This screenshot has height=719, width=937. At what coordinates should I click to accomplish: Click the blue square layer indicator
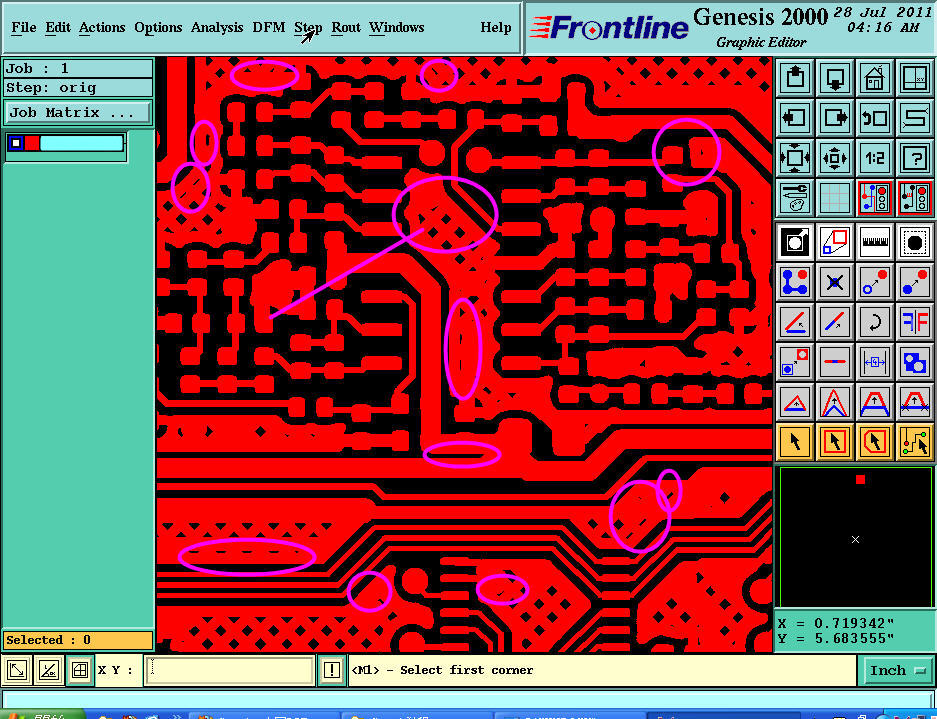pos(16,143)
